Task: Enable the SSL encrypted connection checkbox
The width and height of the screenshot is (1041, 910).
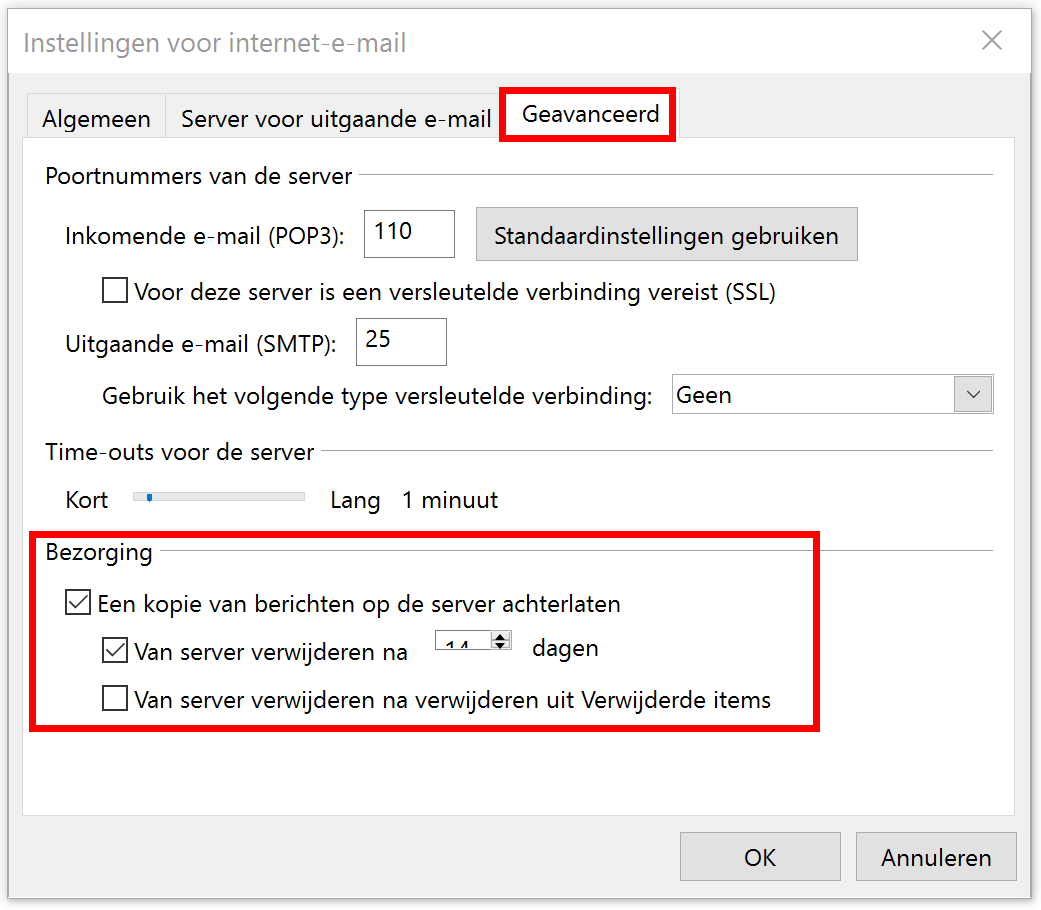Action: (116, 292)
